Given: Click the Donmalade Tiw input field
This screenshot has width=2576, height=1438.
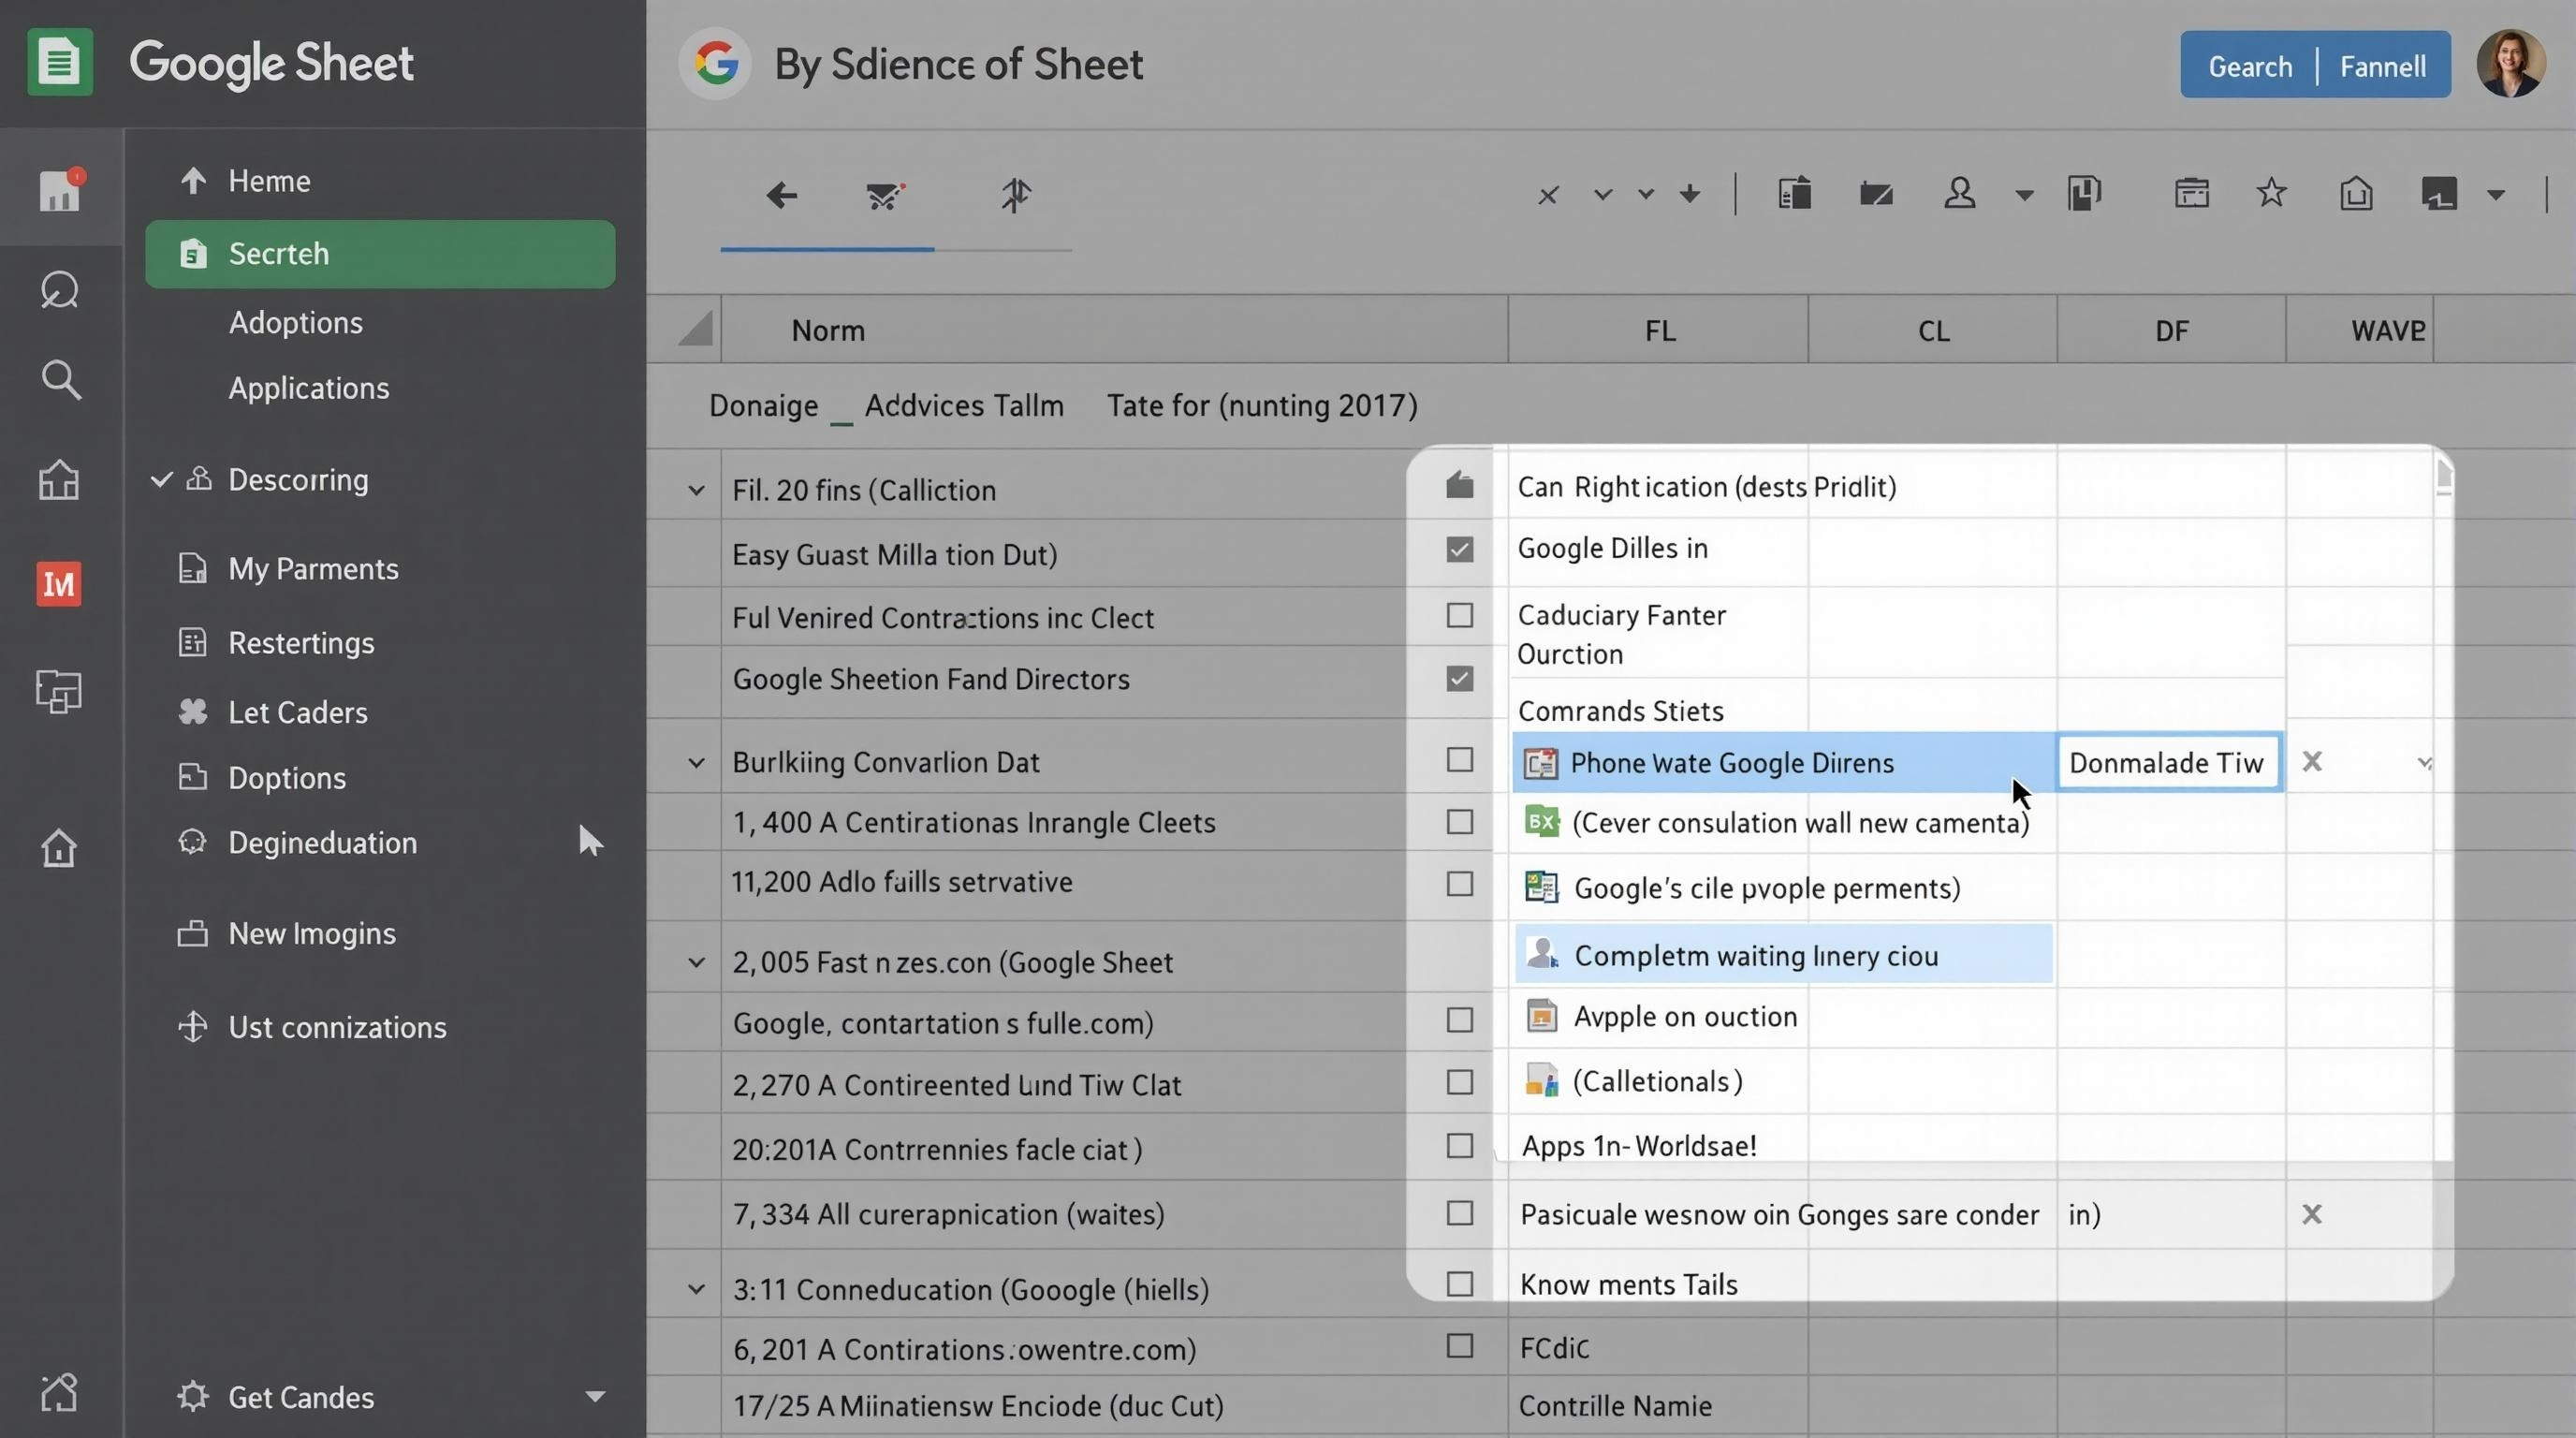Looking at the screenshot, I should click(2167, 763).
